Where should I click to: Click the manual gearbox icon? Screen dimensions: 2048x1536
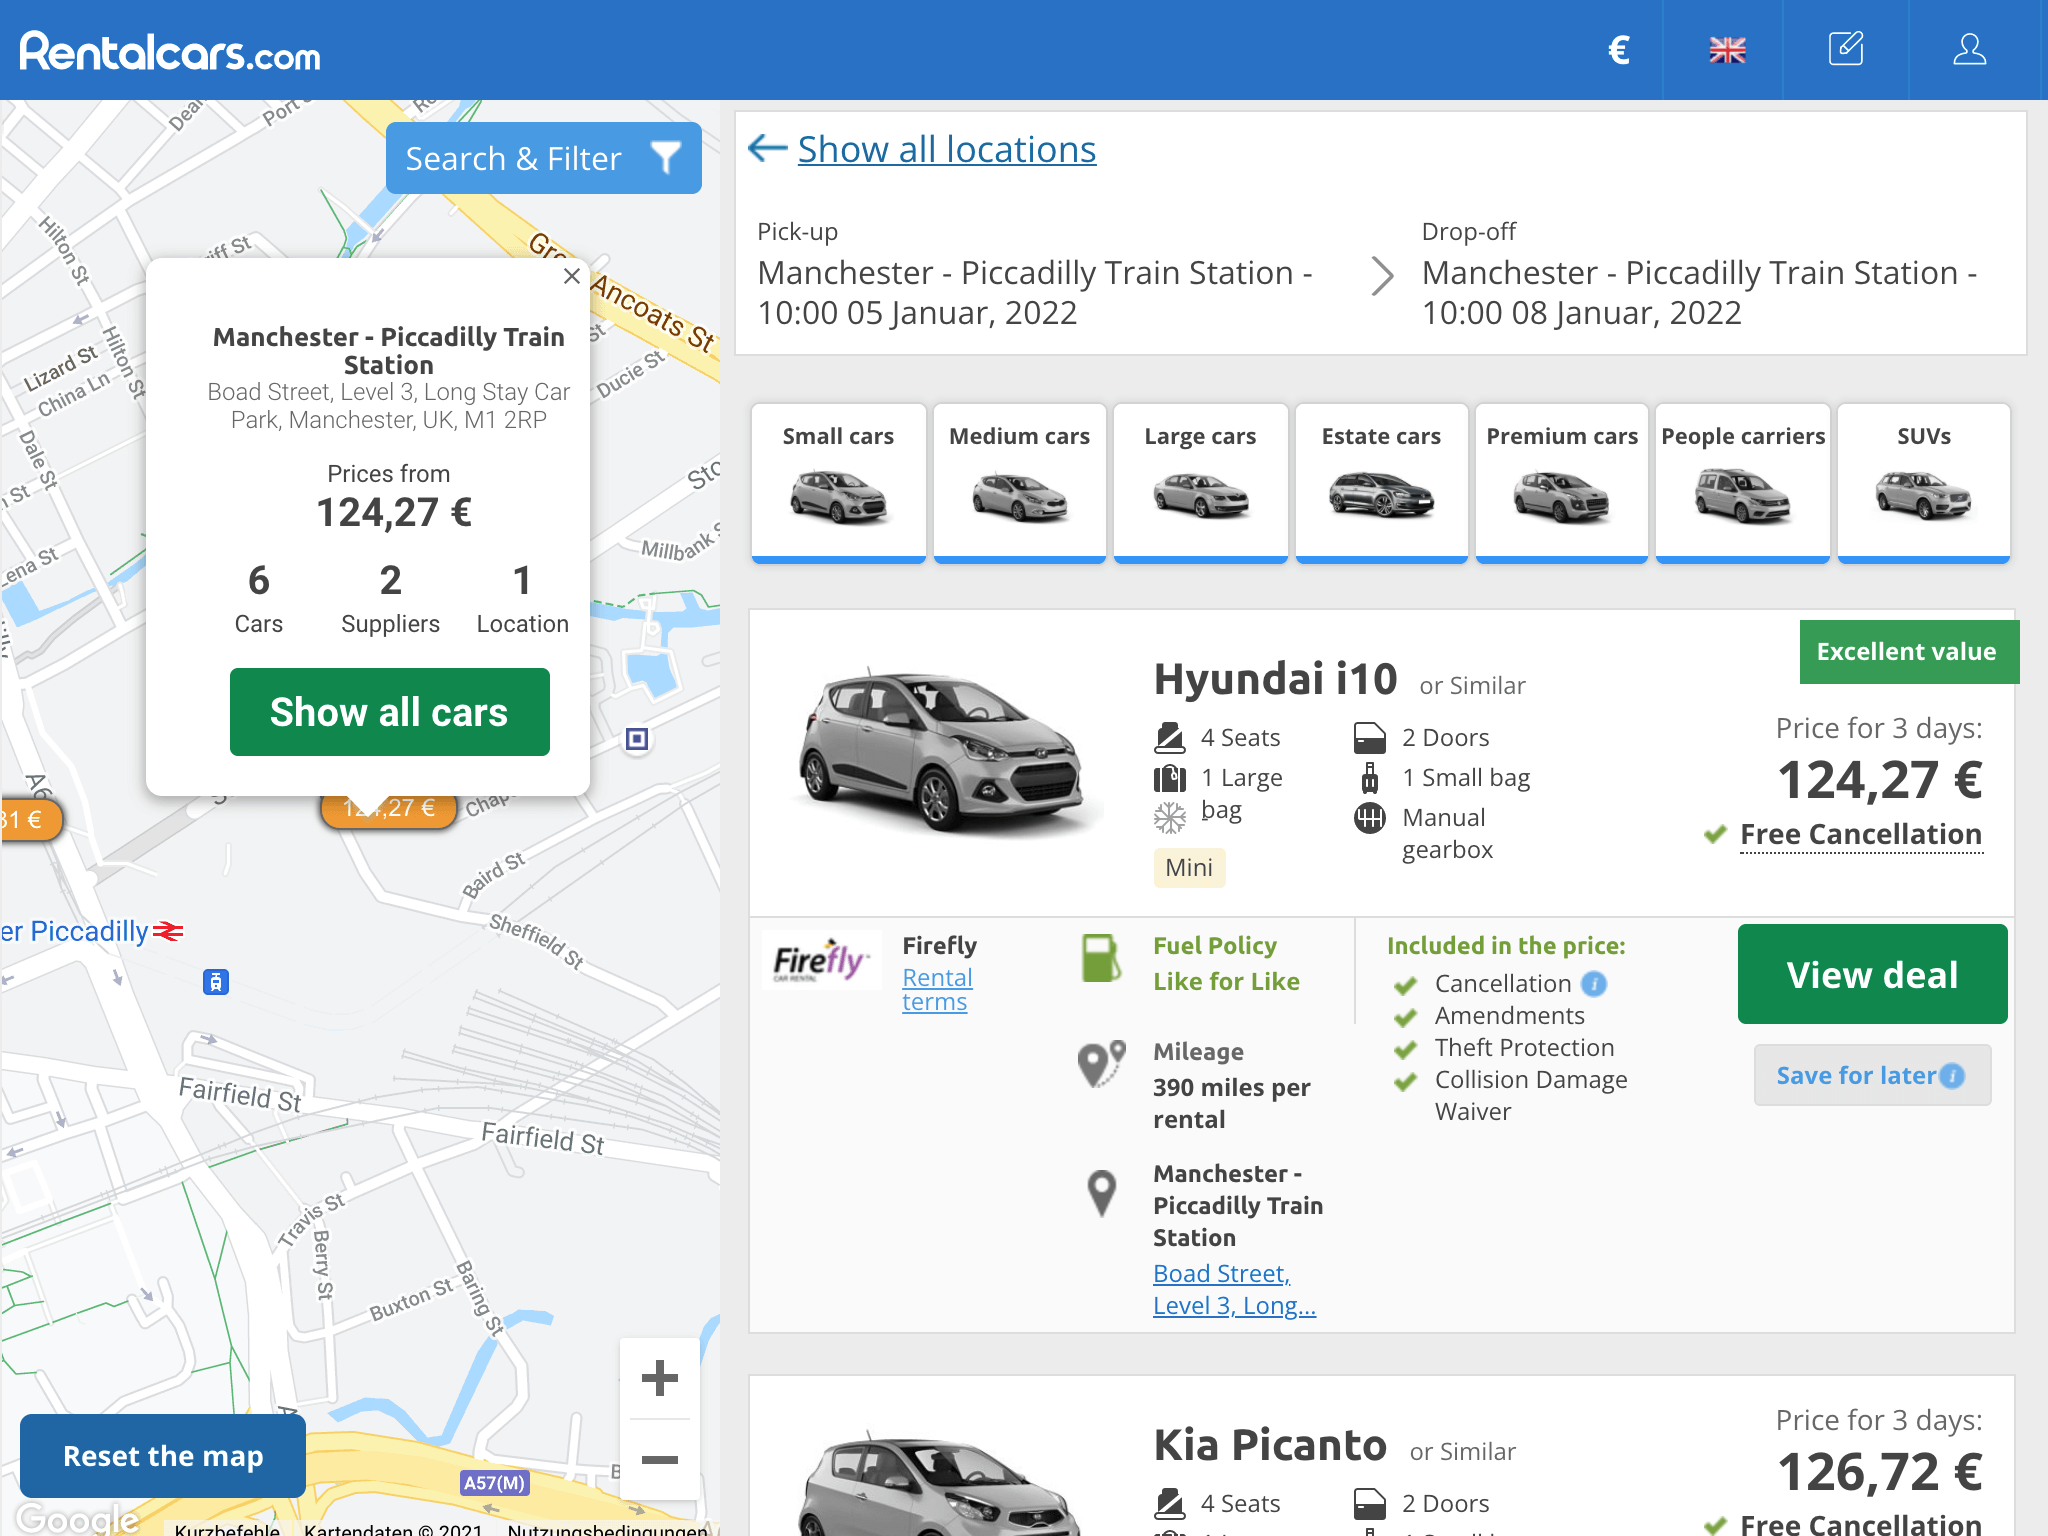pyautogui.click(x=1370, y=818)
